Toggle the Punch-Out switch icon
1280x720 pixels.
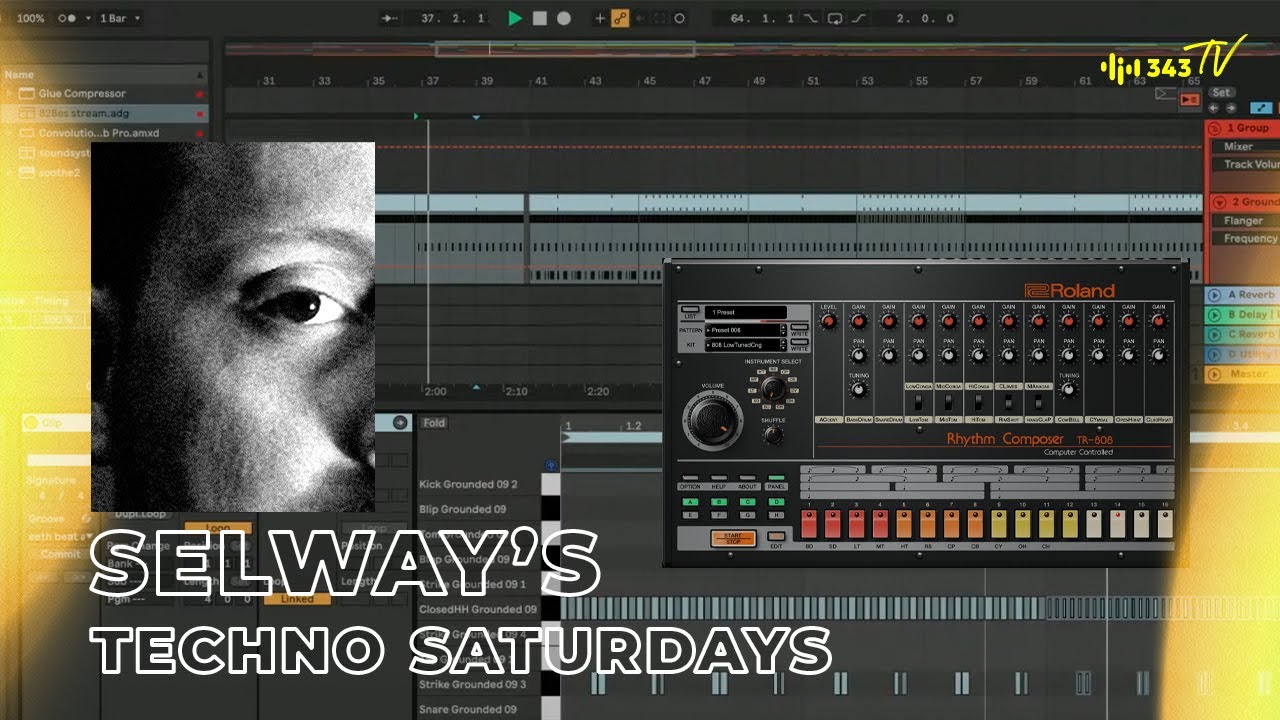pos(860,18)
